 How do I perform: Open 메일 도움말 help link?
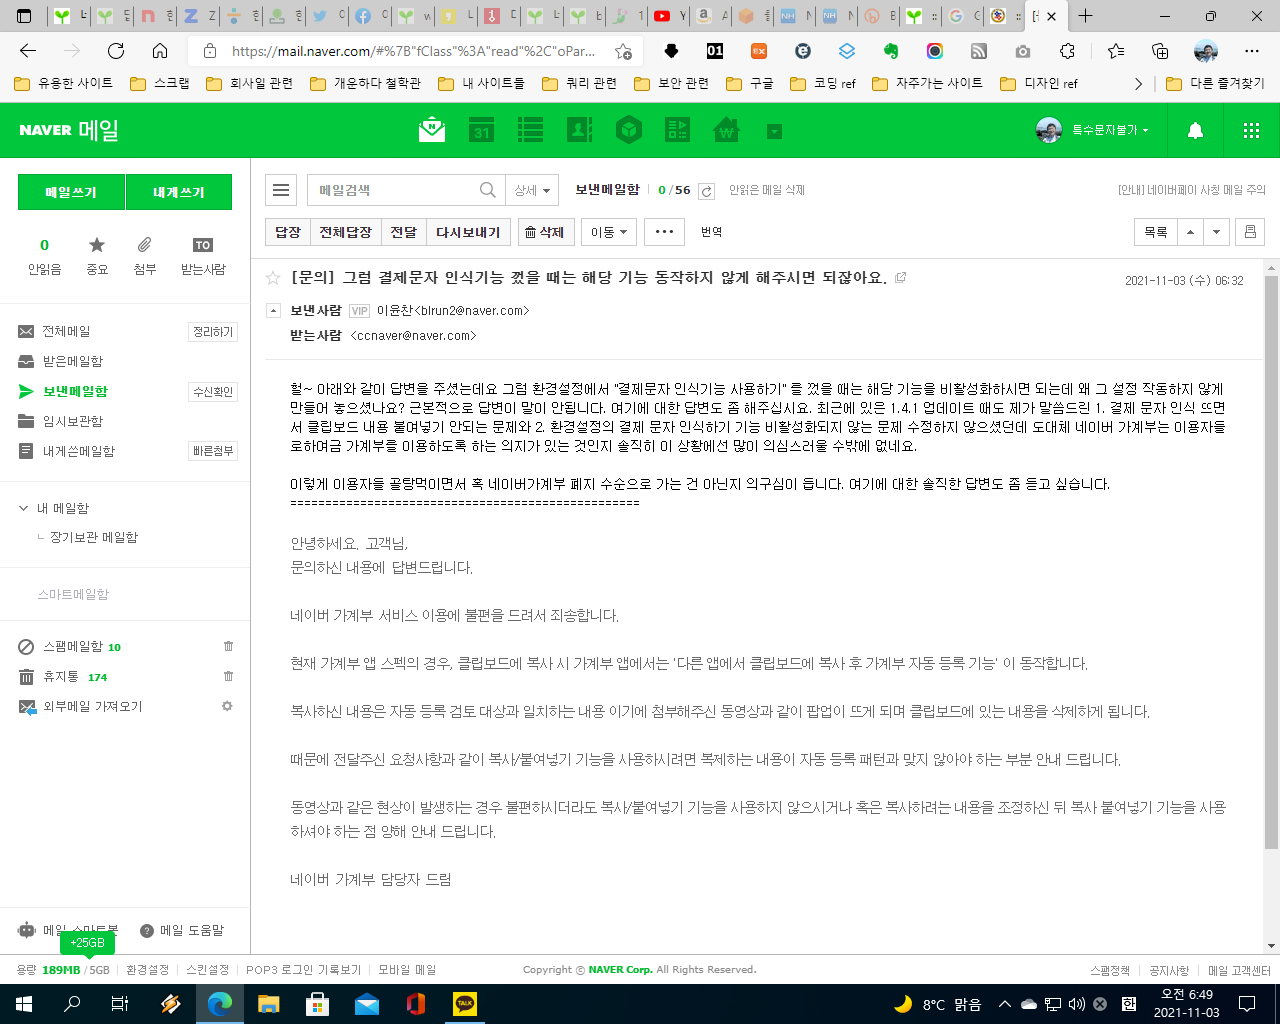183,930
